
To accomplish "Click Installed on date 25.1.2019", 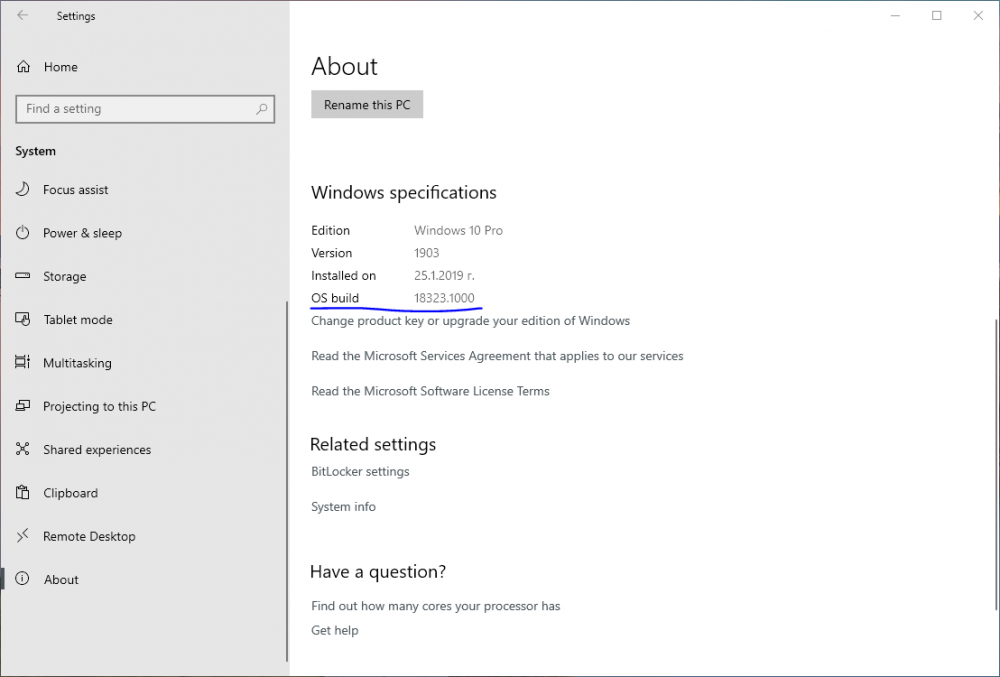I will 445,275.
